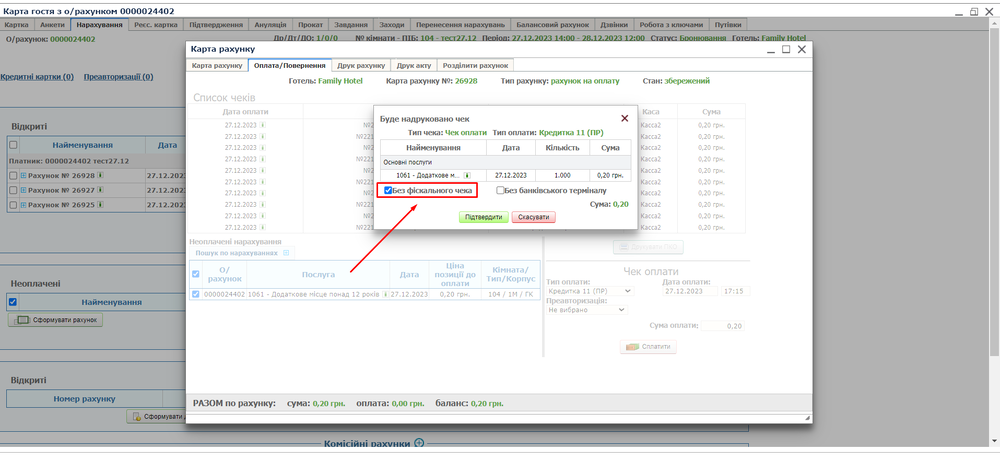
Task: Open the Тип оплати dropdown
Action: [589, 290]
